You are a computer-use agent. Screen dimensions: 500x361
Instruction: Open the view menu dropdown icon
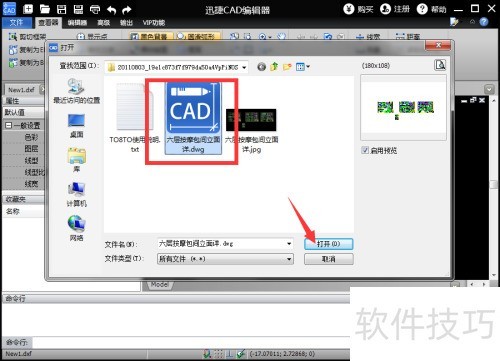pyautogui.click(x=303, y=67)
